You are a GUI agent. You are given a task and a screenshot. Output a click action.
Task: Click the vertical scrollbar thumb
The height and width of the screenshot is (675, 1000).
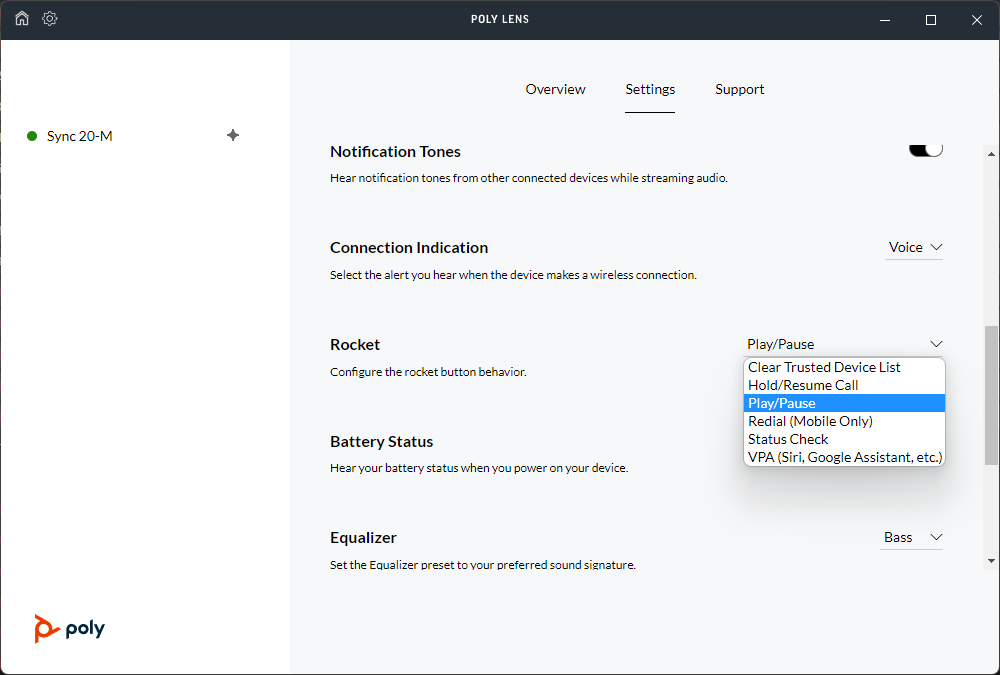pyautogui.click(x=991, y=395)
